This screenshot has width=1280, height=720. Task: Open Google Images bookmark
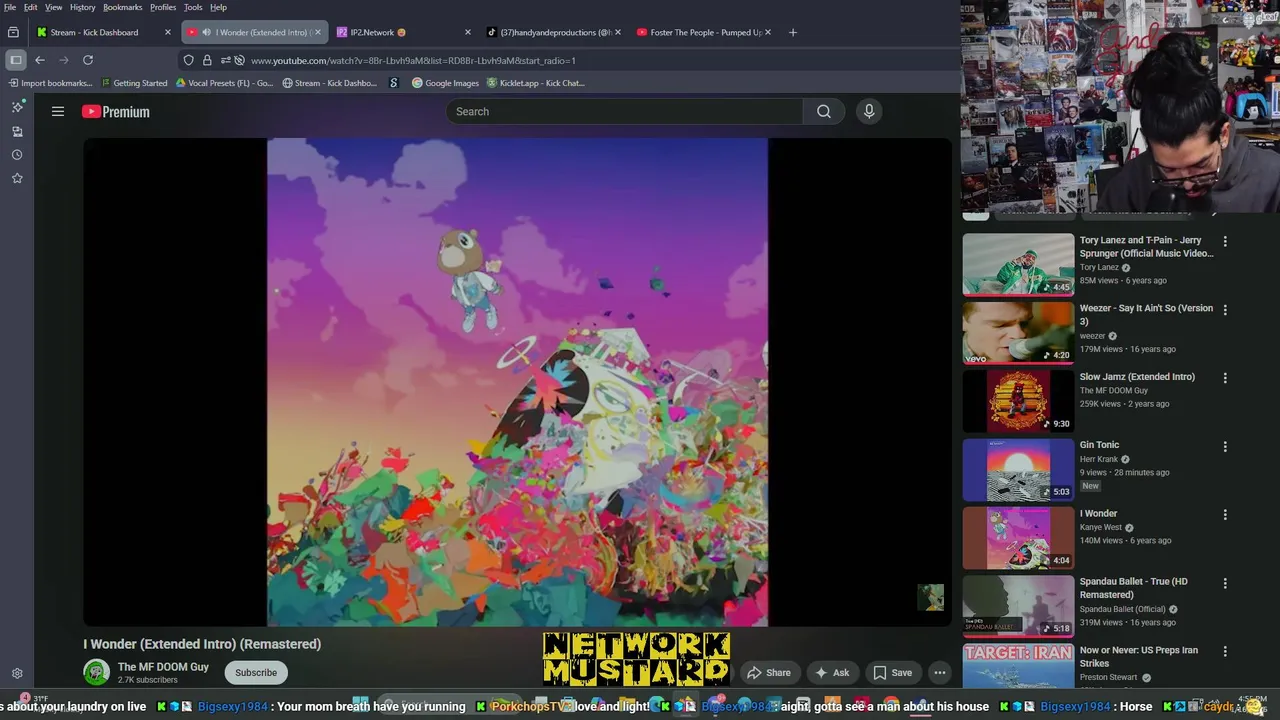[x=446, y=83]
